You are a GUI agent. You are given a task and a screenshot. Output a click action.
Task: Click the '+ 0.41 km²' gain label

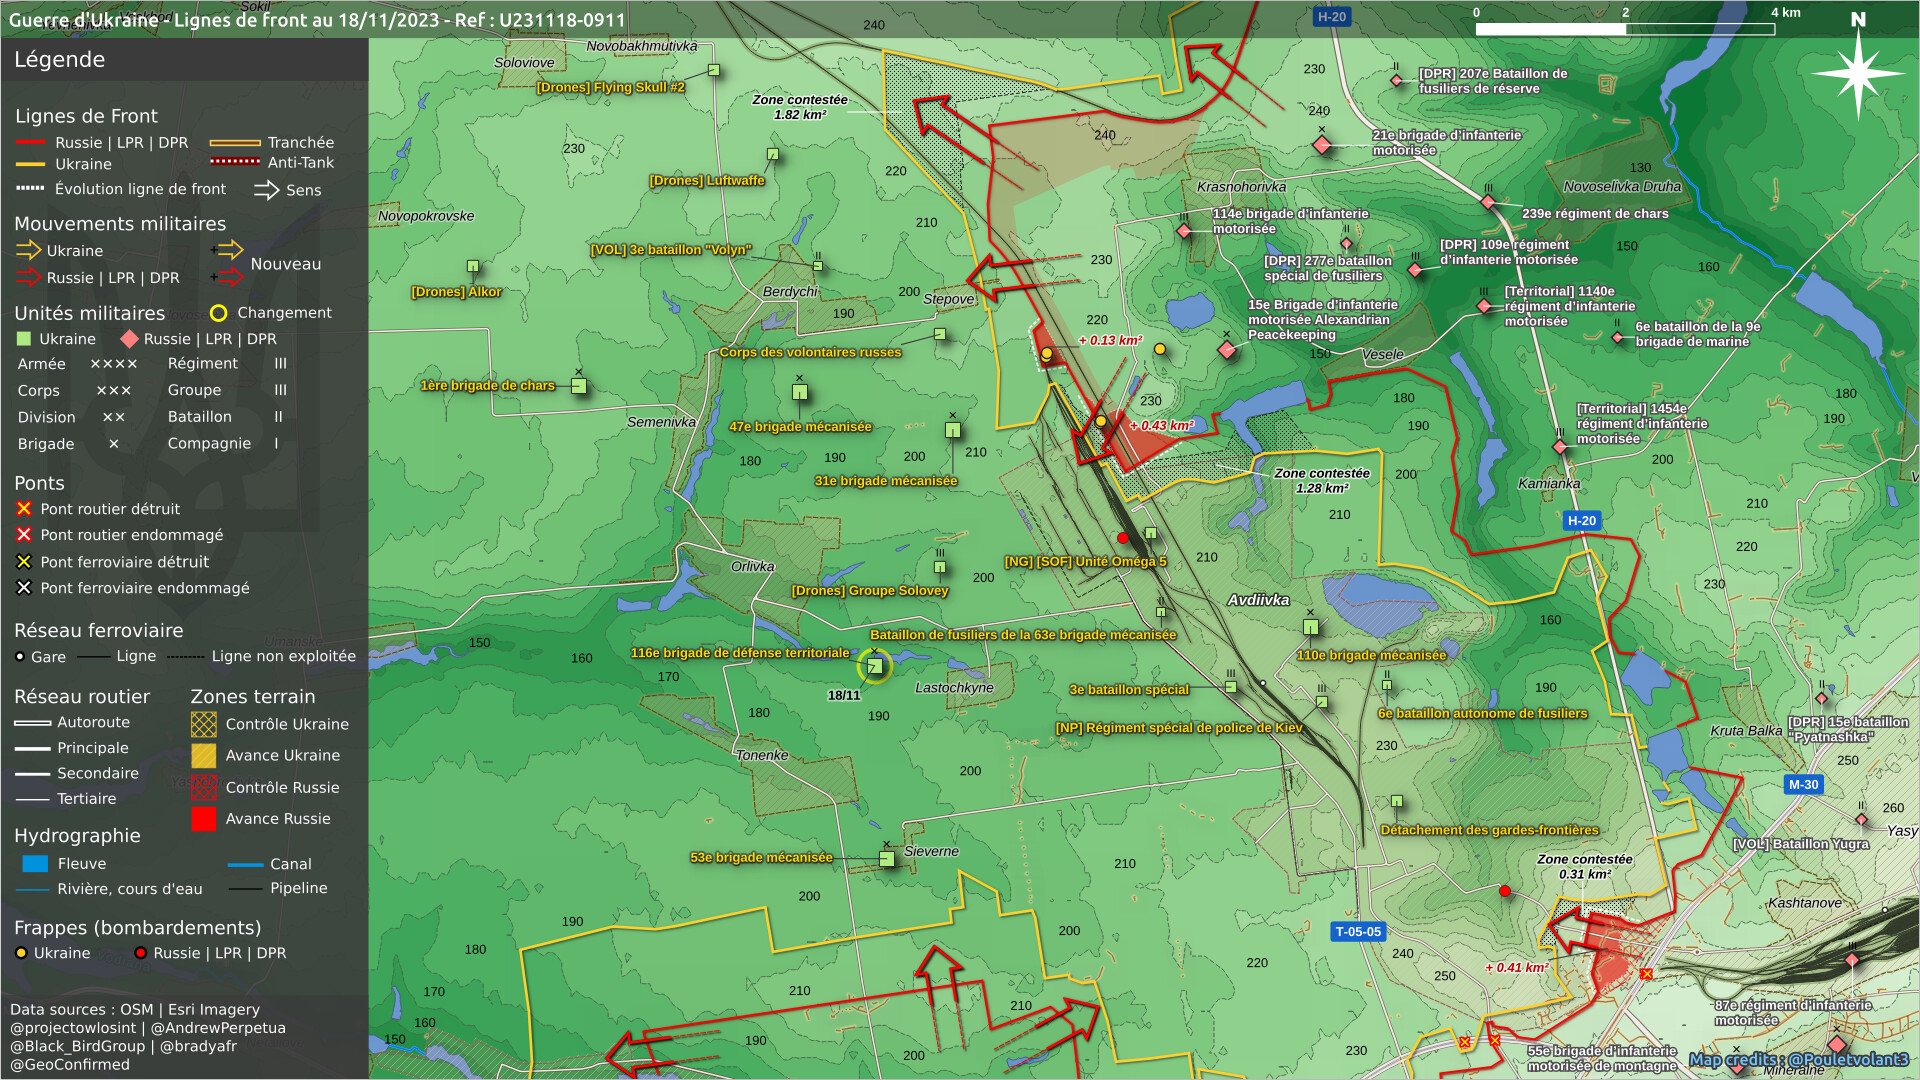pos(1516,967)
